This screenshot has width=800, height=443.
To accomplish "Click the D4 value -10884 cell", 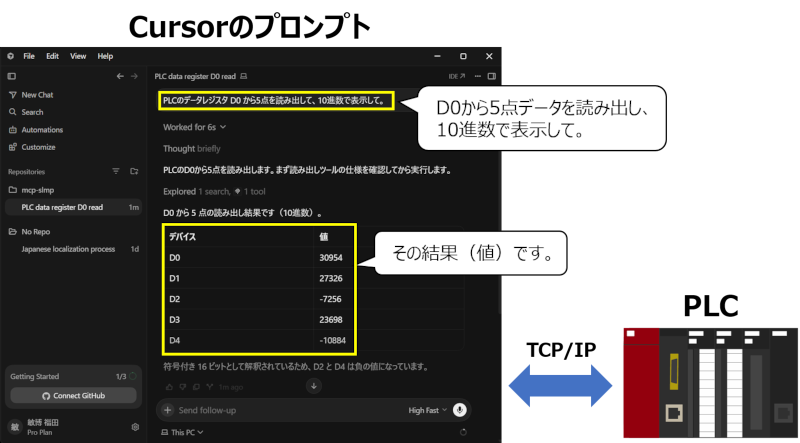I will (x=332, y=340).
